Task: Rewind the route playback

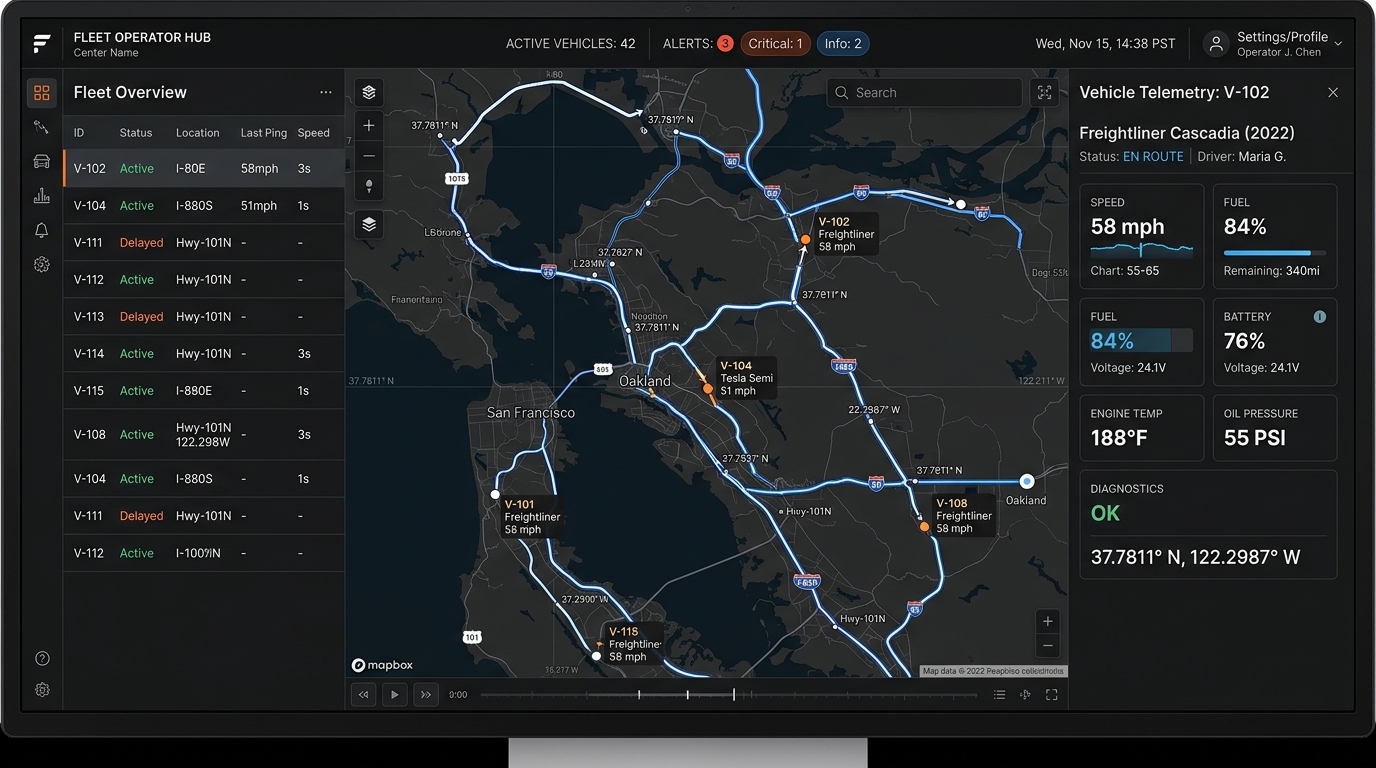Action: click(x=363, y=695)
